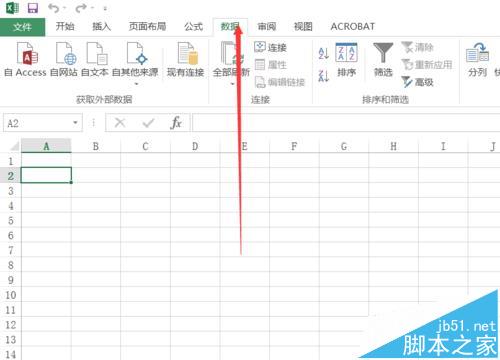
Task: Select column F header
Action: pos(294,146)
